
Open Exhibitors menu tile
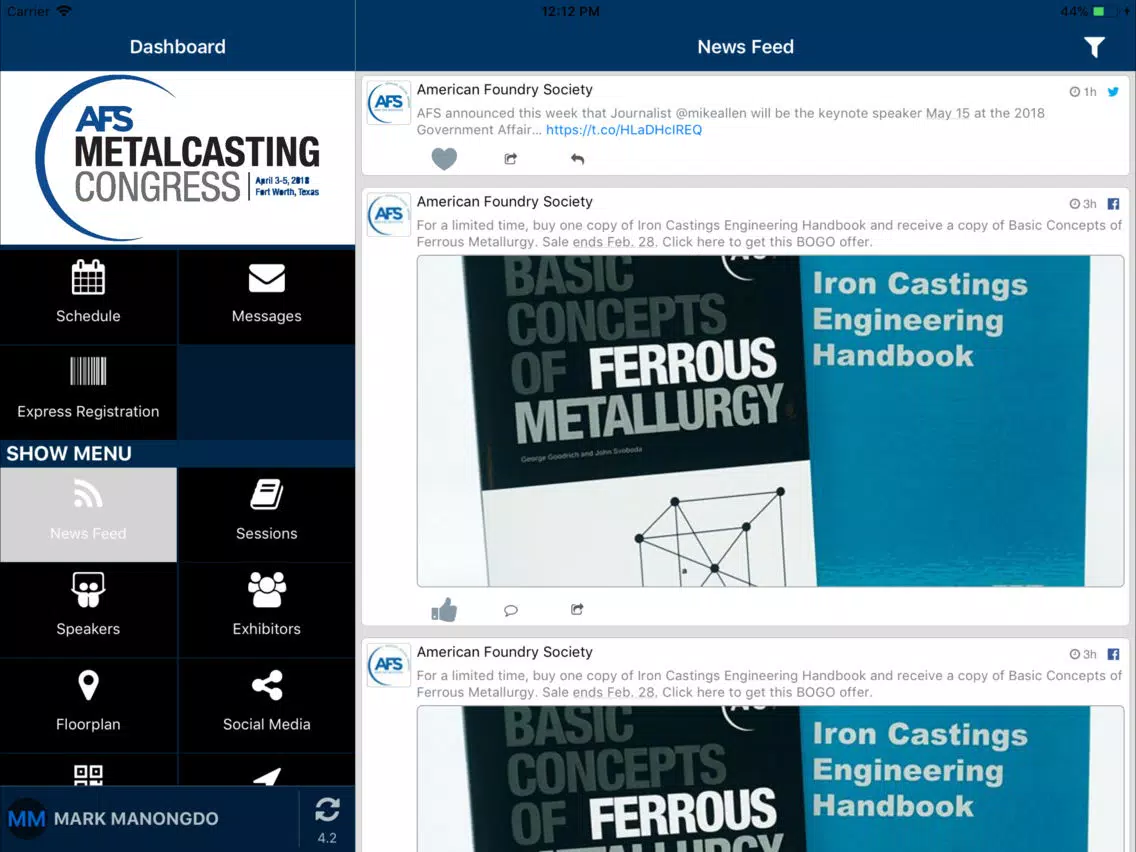(x=267, y=610)
